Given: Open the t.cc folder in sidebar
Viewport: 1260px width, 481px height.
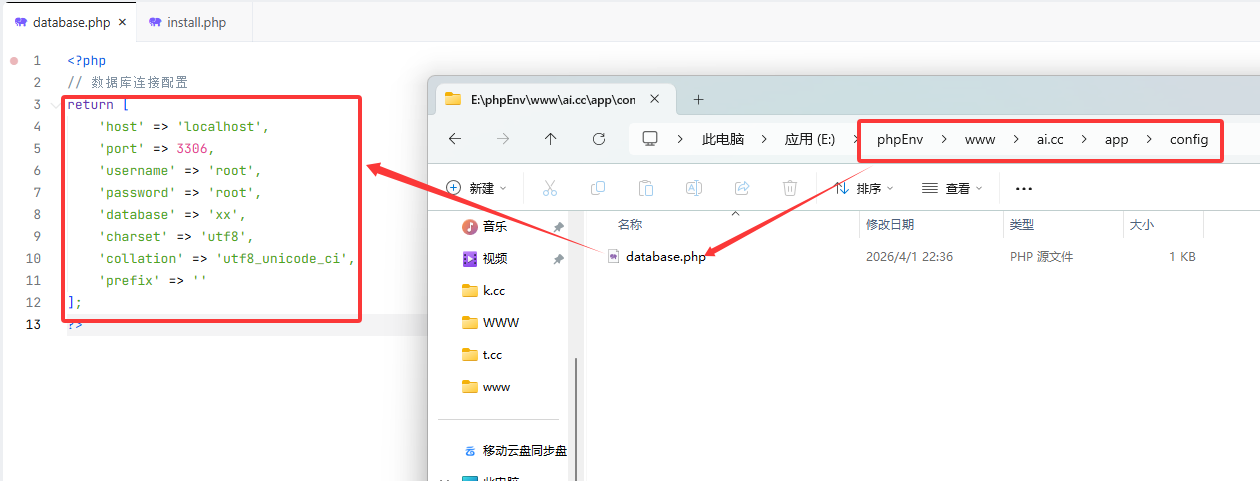Looking at the screenshot, I should (x=492, y=355).
